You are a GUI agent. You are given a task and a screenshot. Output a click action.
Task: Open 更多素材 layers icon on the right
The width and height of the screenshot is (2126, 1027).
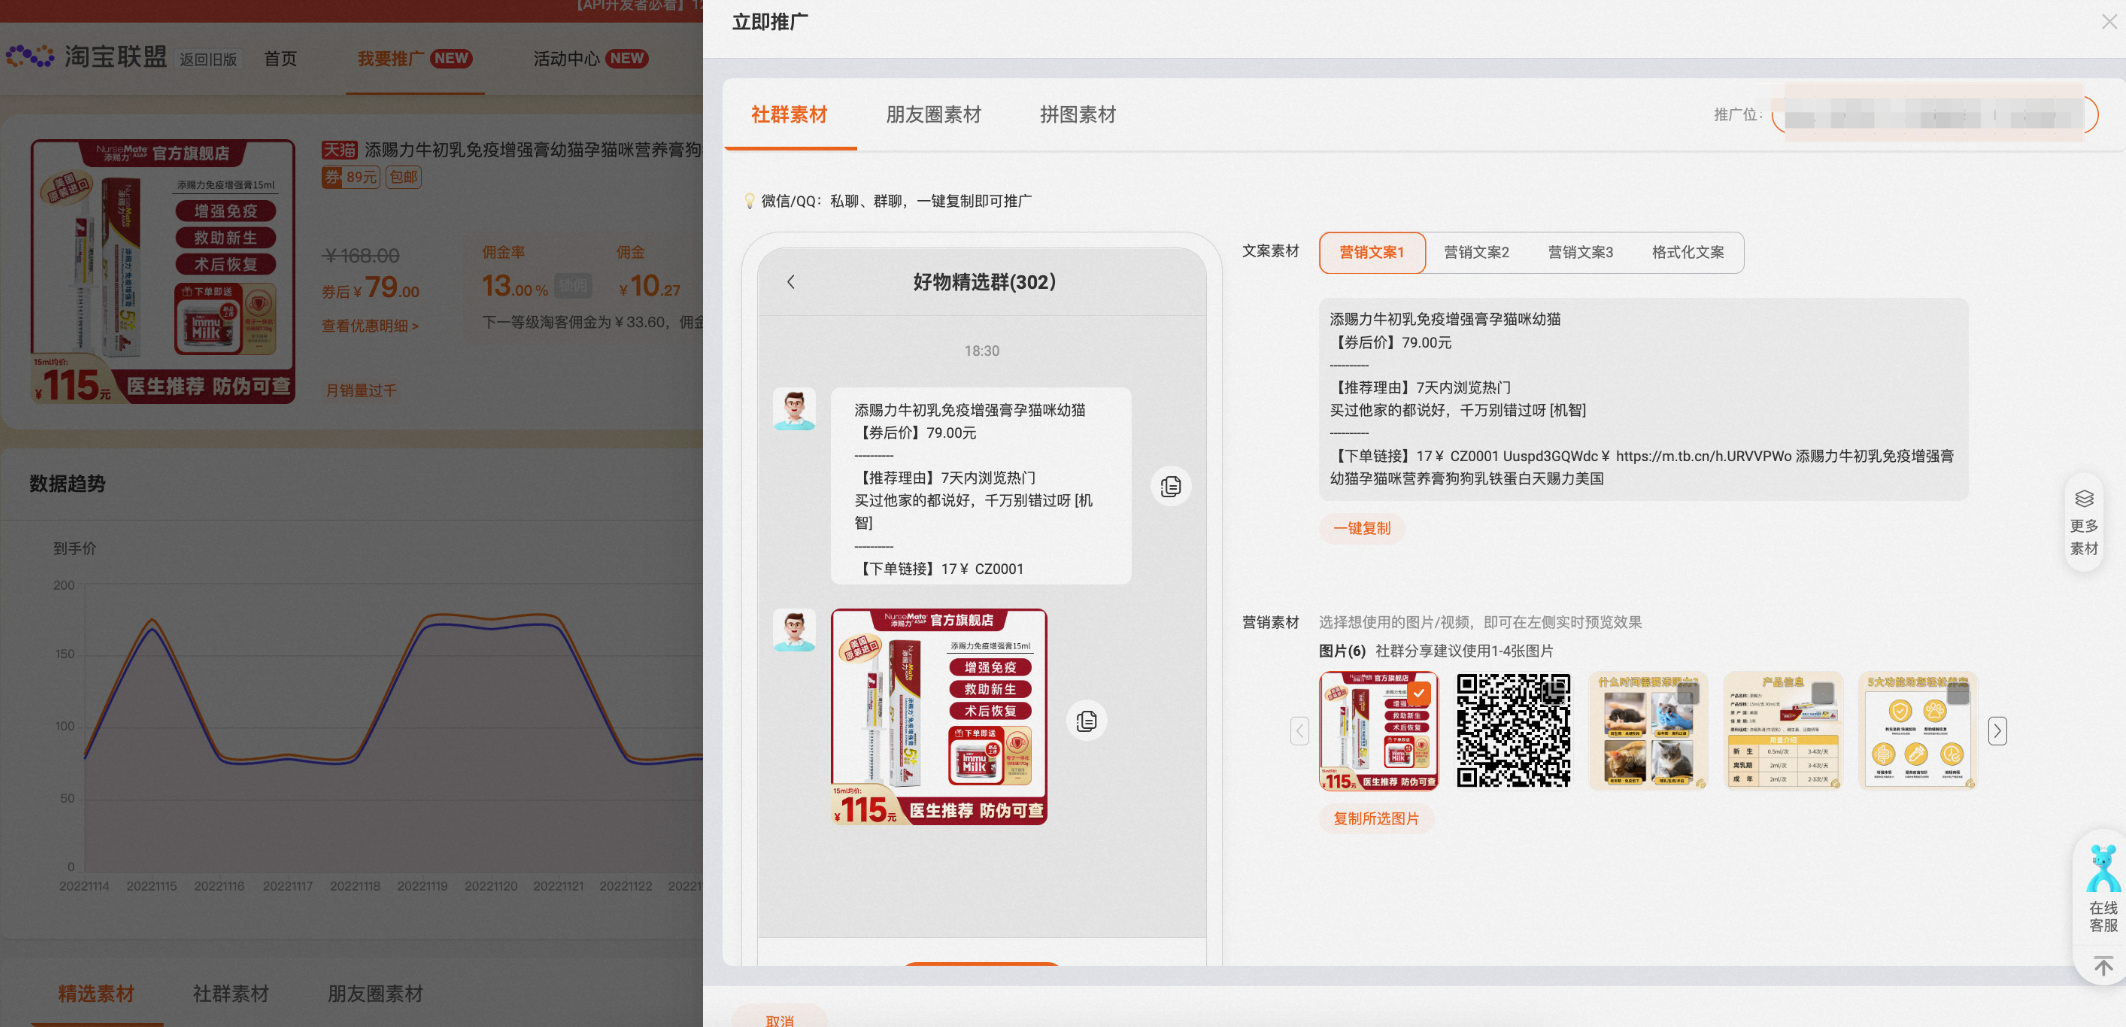pyautogui.click(x=2084, y=499)
